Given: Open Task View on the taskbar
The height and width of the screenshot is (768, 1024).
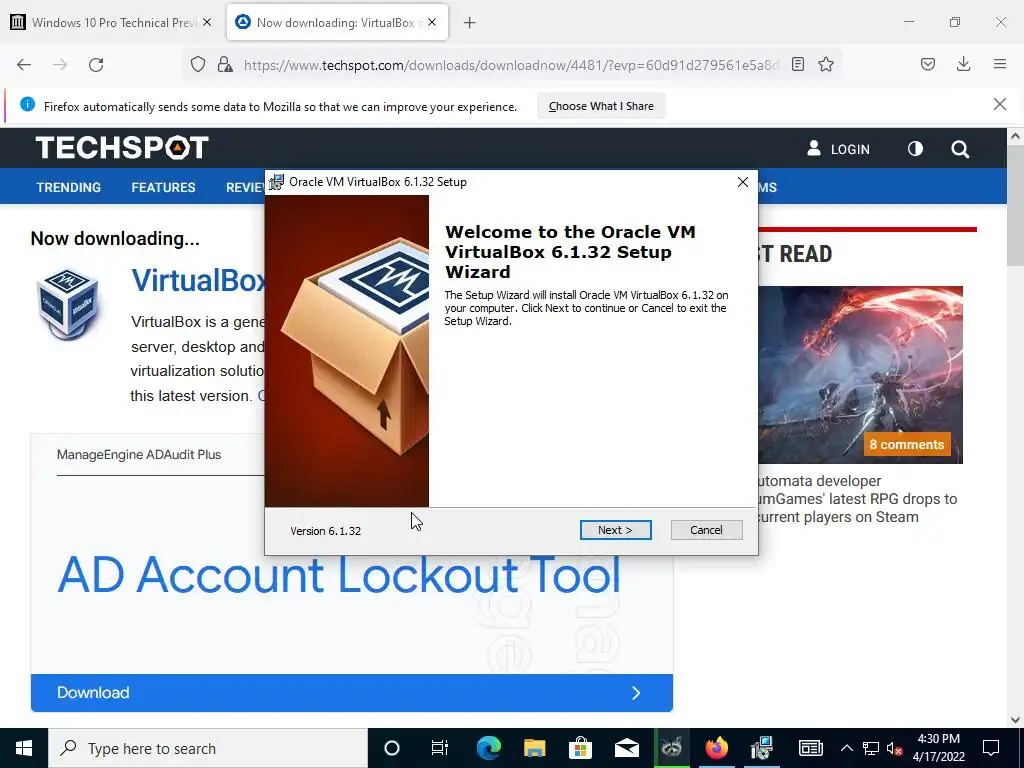Looking at the screenshot, I should coord(440,748).
